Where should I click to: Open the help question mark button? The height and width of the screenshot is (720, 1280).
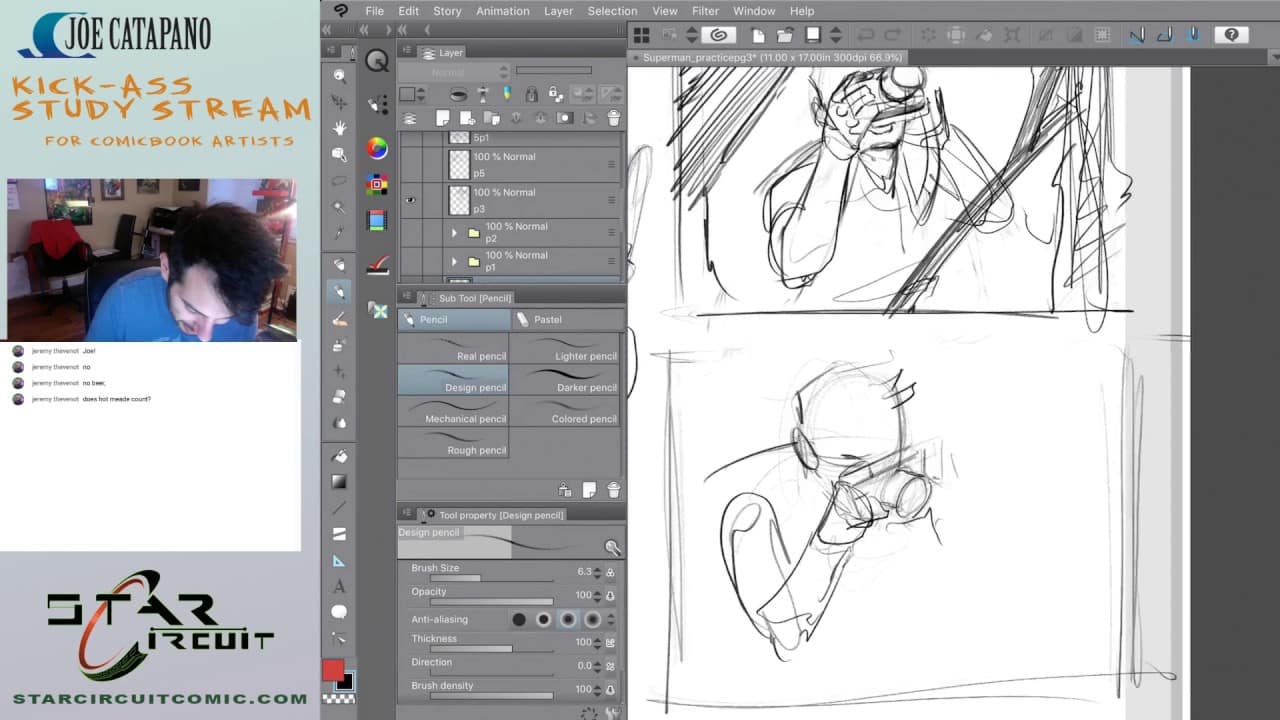point(1231,35)
